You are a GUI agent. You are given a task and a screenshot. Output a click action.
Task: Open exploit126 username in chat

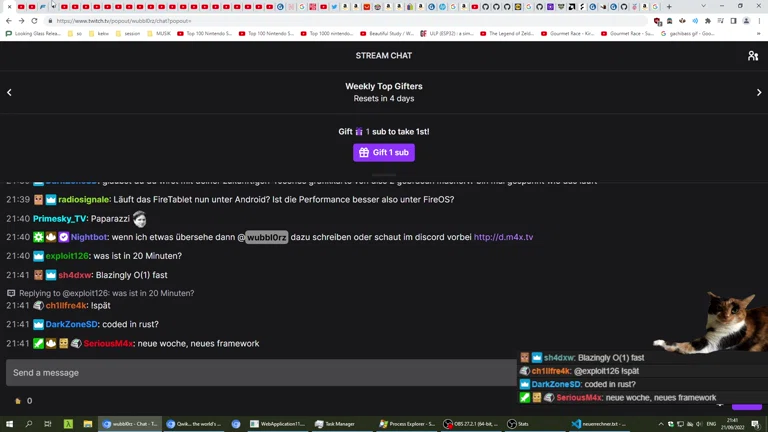pyautogui.click(x=67, y=256)
